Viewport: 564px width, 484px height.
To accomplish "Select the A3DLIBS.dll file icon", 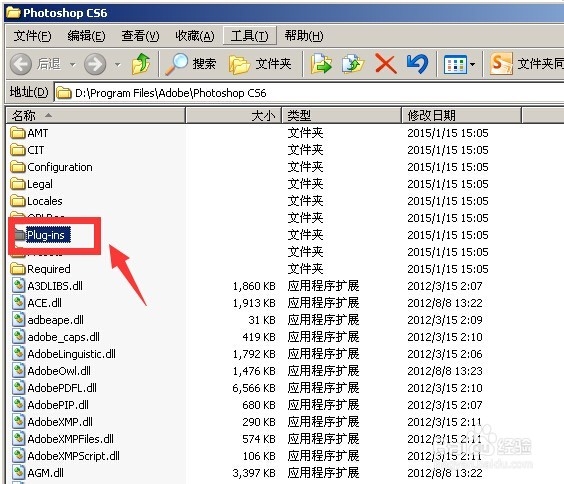I will [18, 286].
